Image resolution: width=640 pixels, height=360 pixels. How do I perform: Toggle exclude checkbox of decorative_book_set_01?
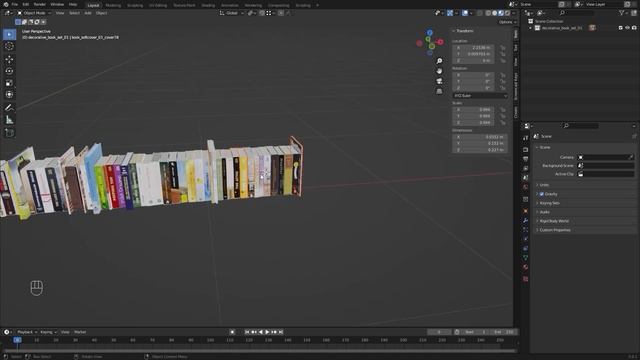tap(621, 28)
